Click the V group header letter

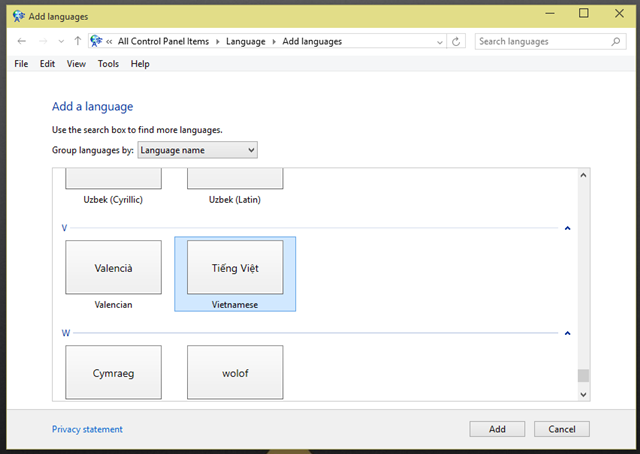[64, 228]
